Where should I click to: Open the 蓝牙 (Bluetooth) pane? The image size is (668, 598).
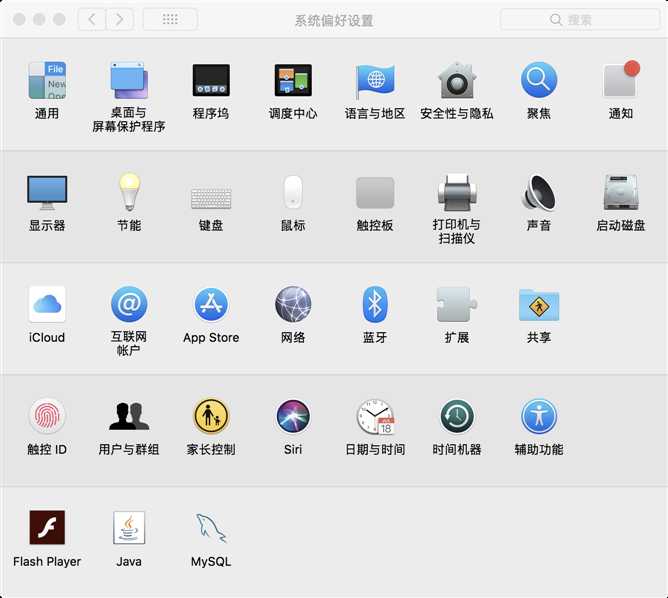tap(375, 304)
